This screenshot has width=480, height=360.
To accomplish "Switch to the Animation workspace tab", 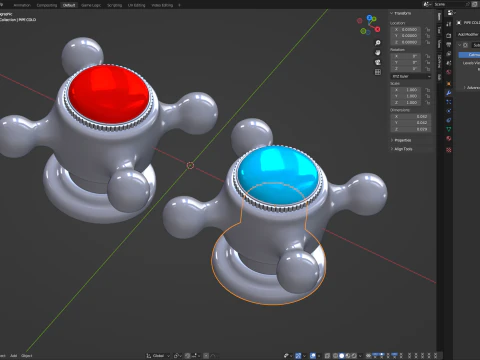I will 22,5.
